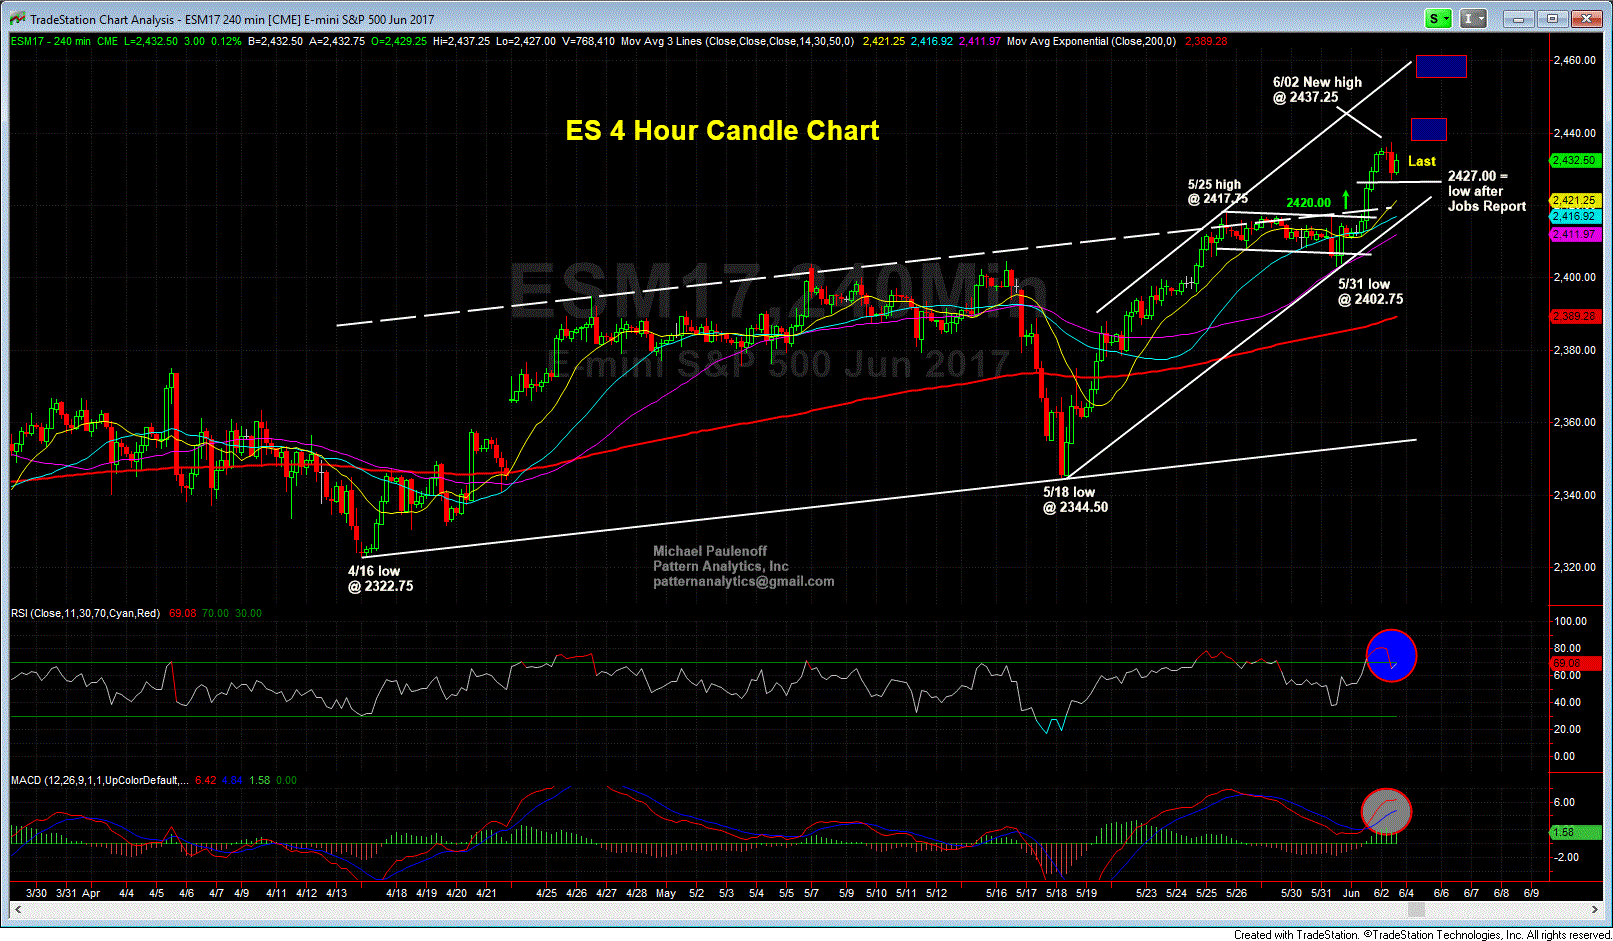This screenshot has width=1613, height=941.
Task: Open the gray I interval-link dropdown
Action: (1473, 19)
